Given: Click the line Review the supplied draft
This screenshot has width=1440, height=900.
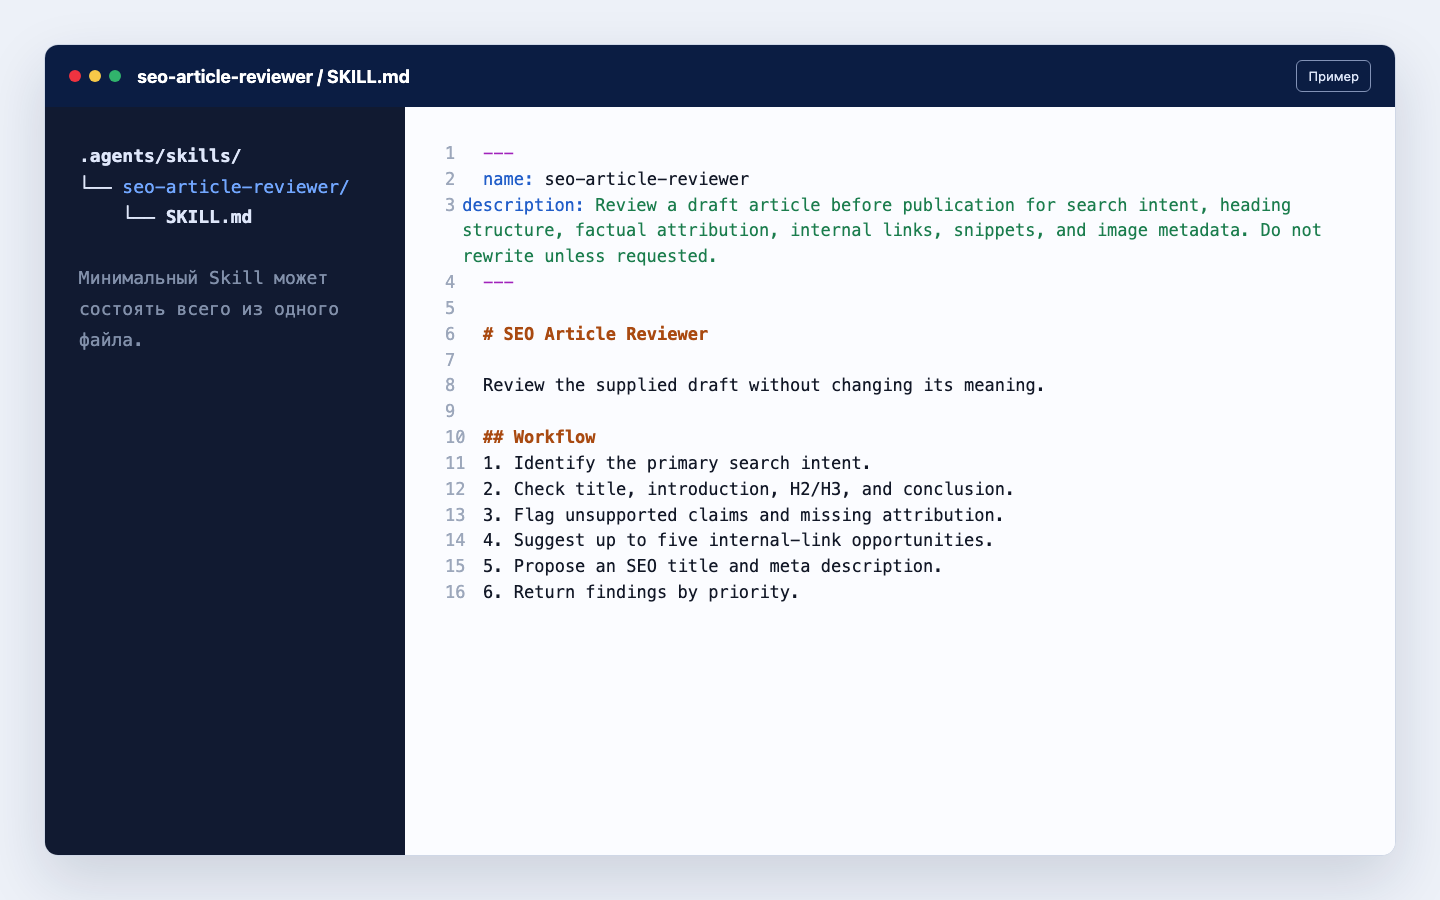Looking at the screenshot, I should [764, 385].
